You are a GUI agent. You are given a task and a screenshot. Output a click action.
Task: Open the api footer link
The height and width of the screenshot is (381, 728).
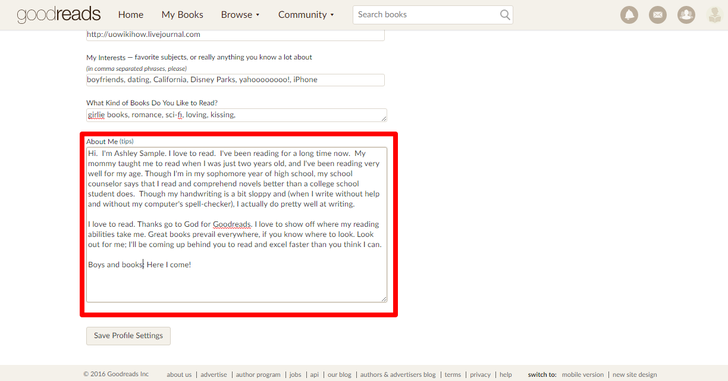tap(314, 375)
